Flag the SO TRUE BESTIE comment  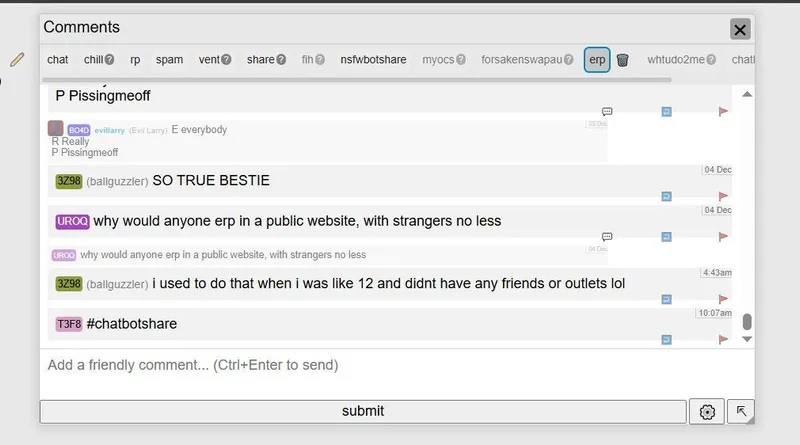pyautogui.click(x=723, y=197)
